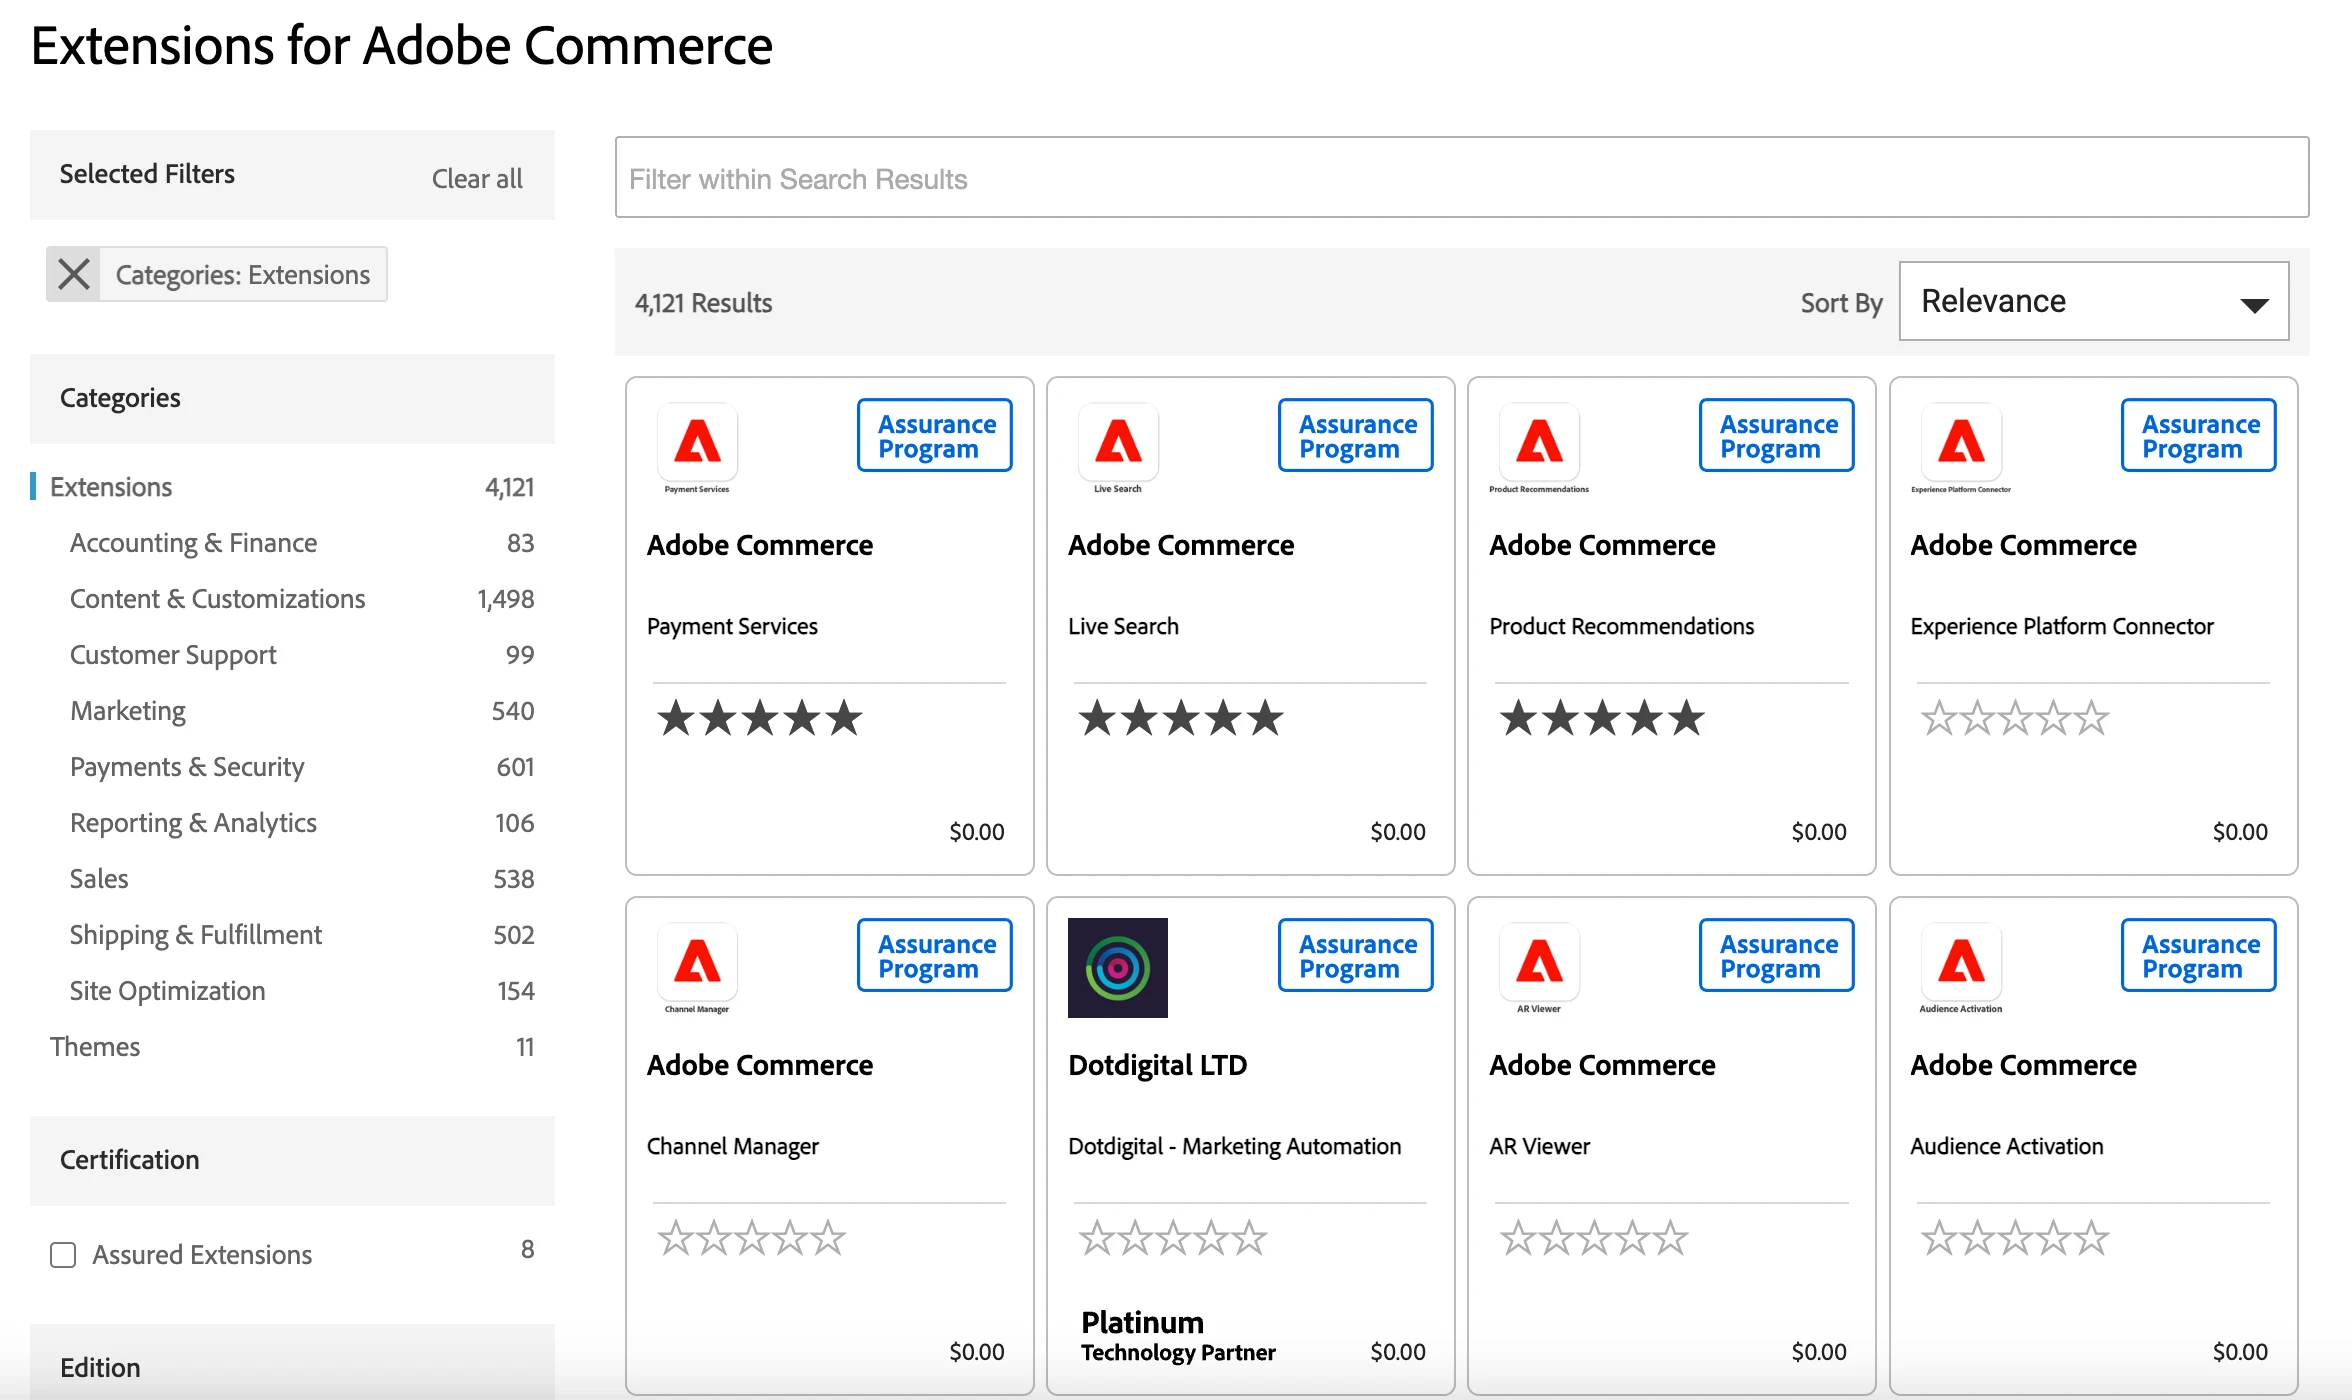Click the Clear all link
Screen dimensions: 2352x1400
point(477,178)
